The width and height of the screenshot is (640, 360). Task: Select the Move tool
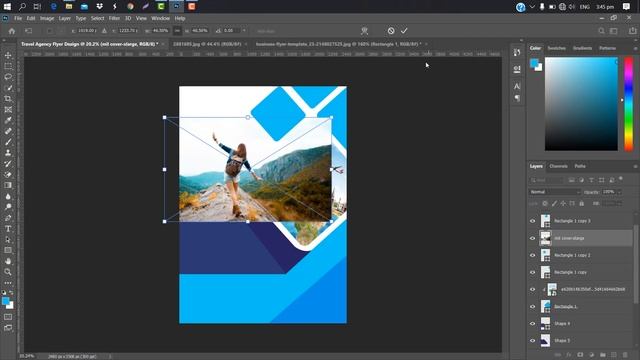click(8, 55)
